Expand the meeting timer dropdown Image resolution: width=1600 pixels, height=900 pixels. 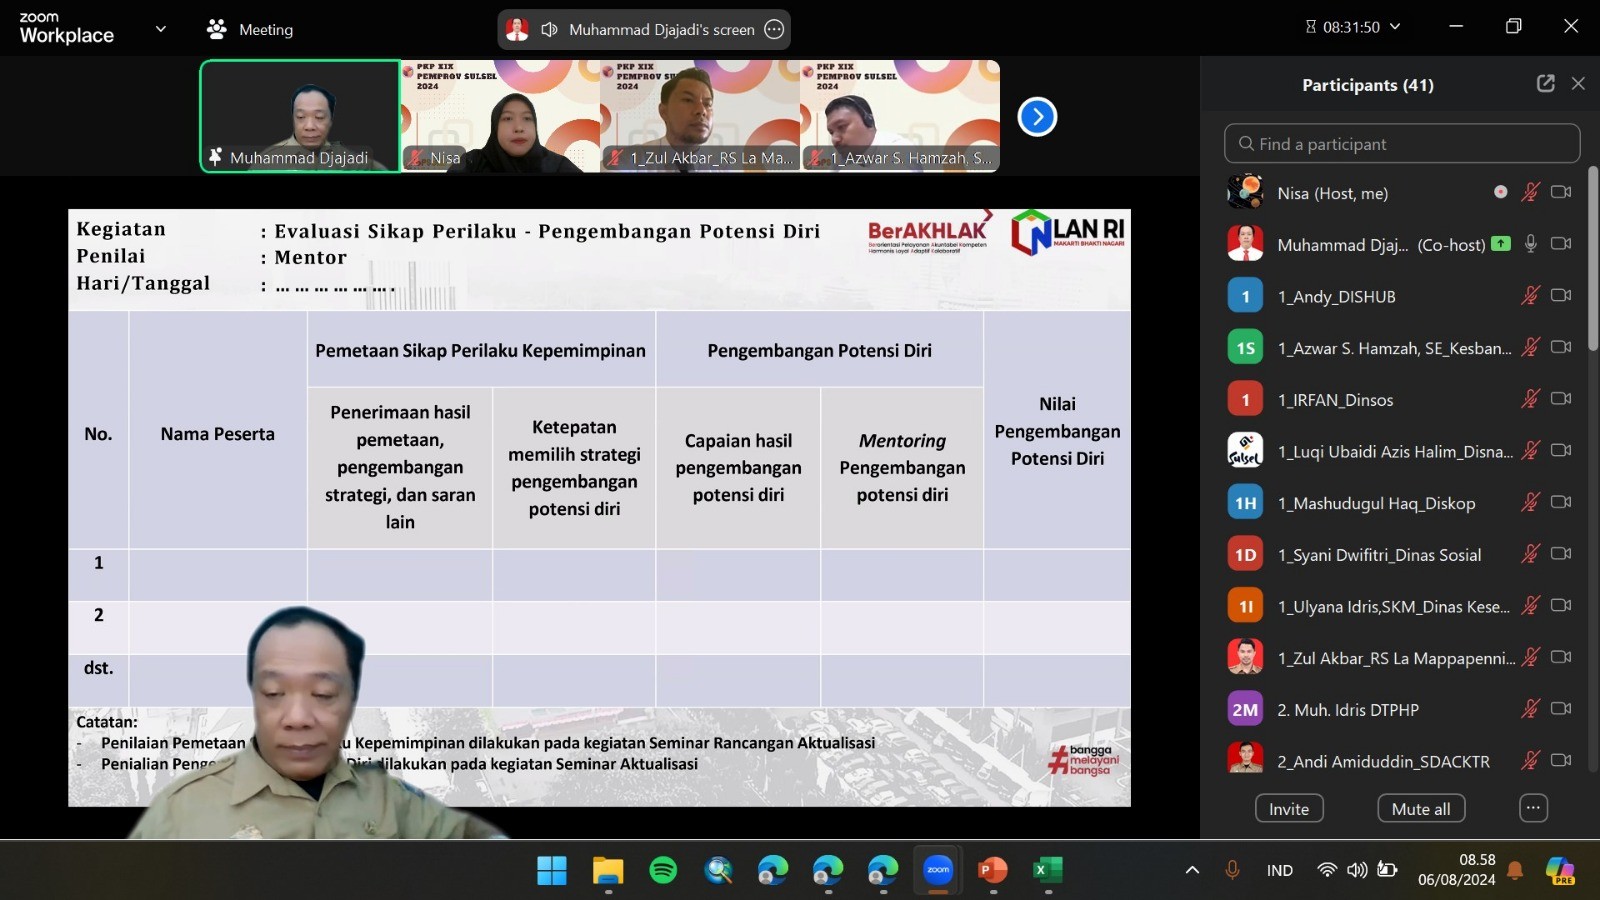1395,27
